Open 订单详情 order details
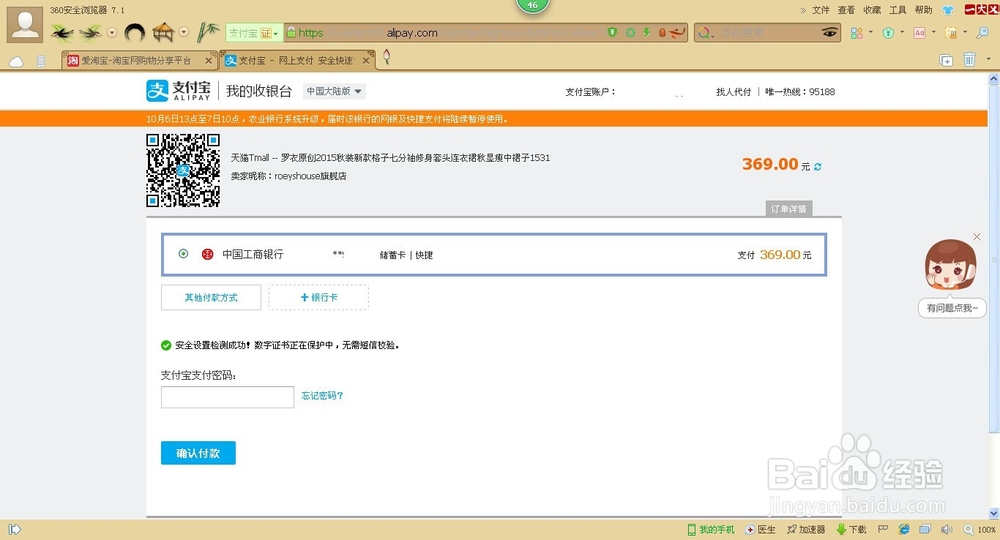The width and height of the screenshot is (1000, 540). [x=788, y=208]
